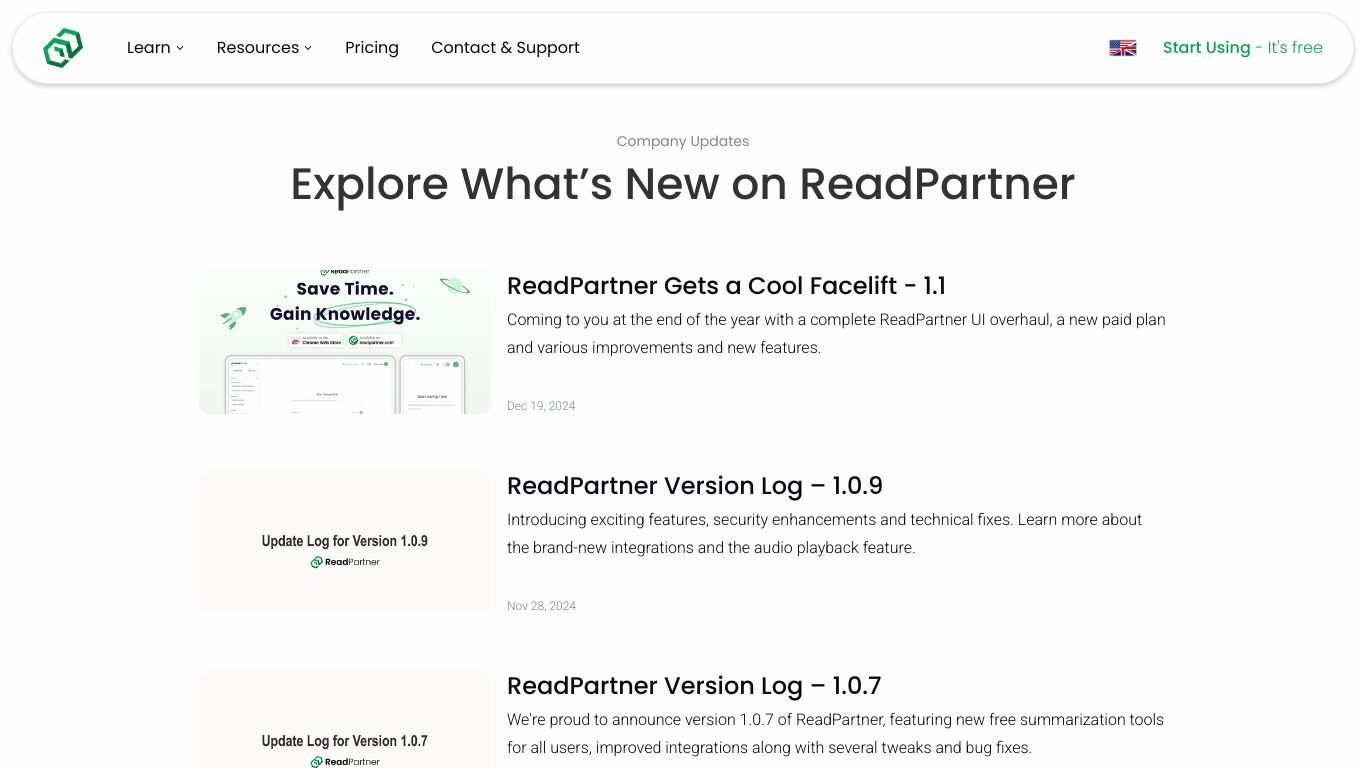Click the ReadPartner logo icon
The width and height of the screenshot is (1366, 768).
pos(63,48)
